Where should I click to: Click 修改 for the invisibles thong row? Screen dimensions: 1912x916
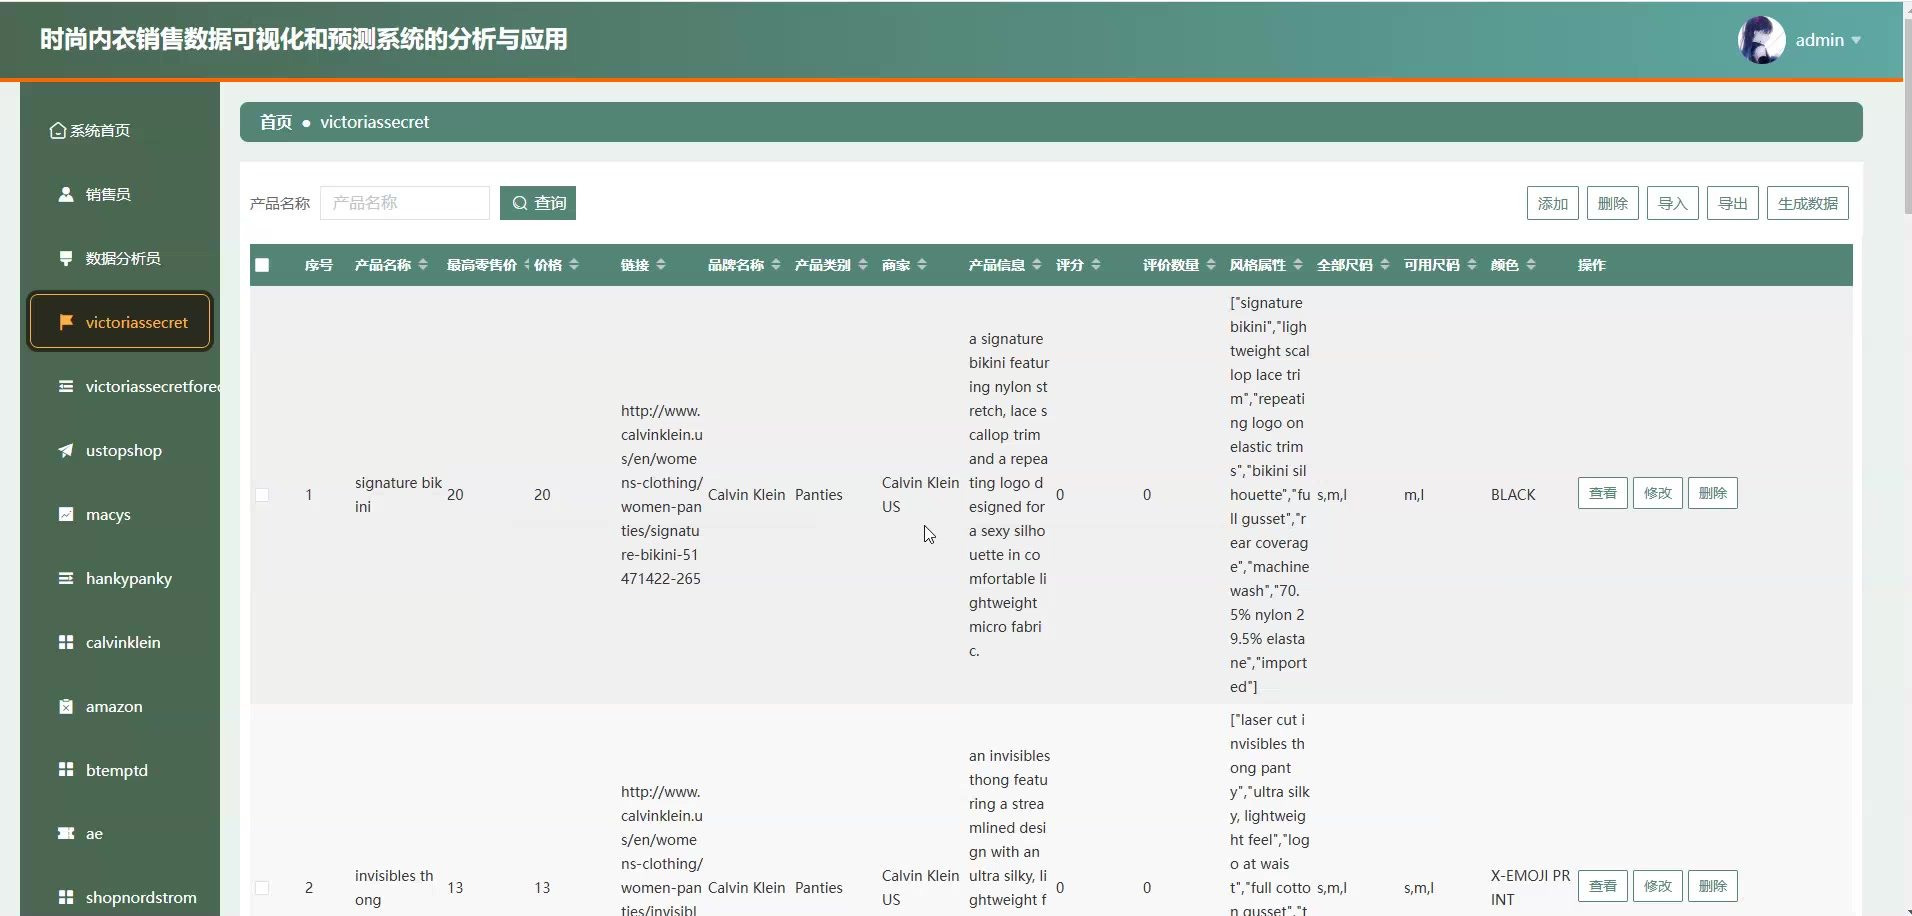[x=1658, y=886]
